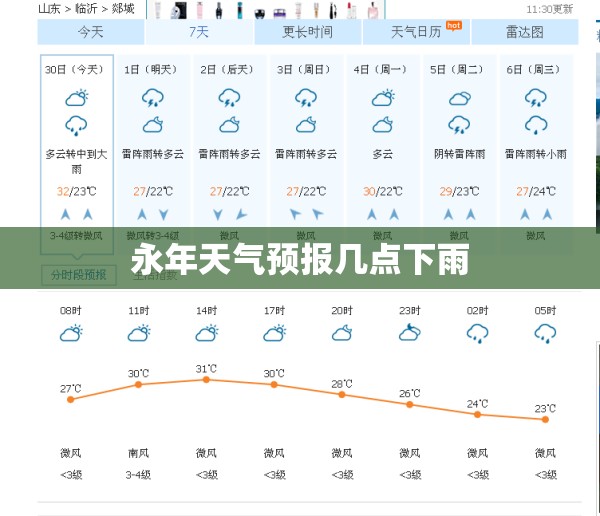Switch to the 7天 forecast tab
Viewport: 600px width, 516px height.
pyautogui.click(x=199, y=32)
